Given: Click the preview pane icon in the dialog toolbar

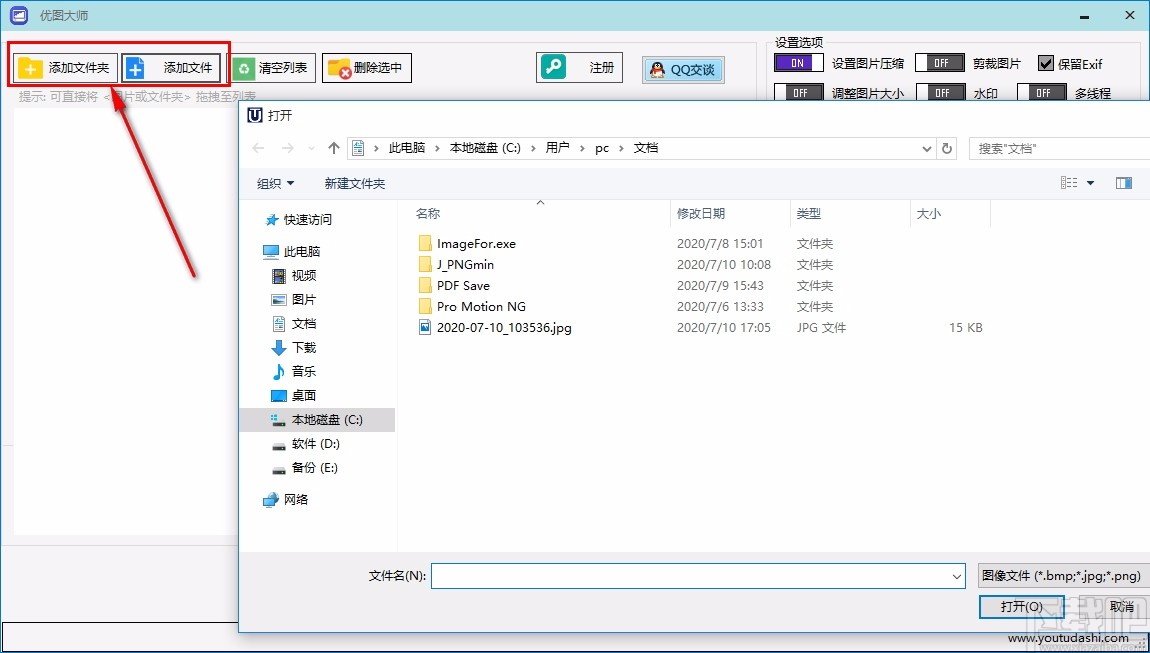Looking at the screenshot, I should tap(1124, 183).
